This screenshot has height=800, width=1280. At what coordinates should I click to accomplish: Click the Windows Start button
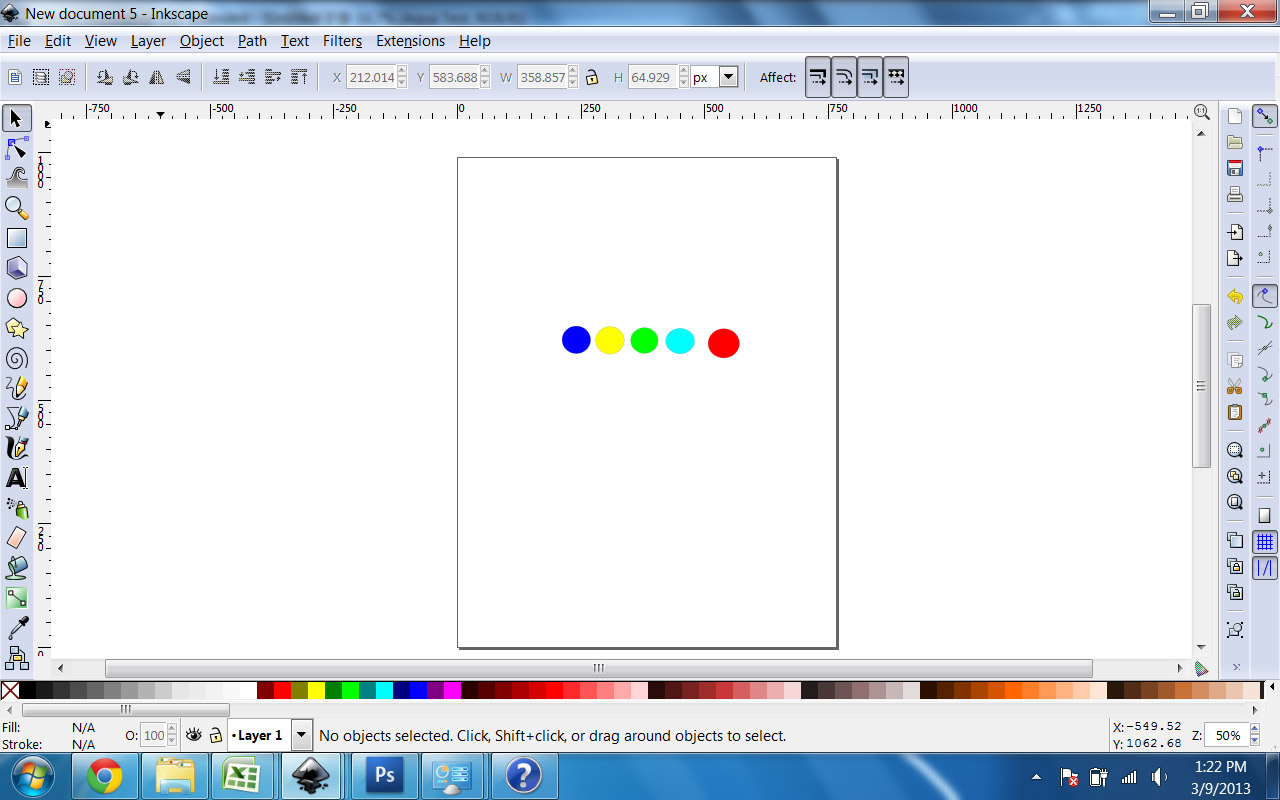pos(31,776)
